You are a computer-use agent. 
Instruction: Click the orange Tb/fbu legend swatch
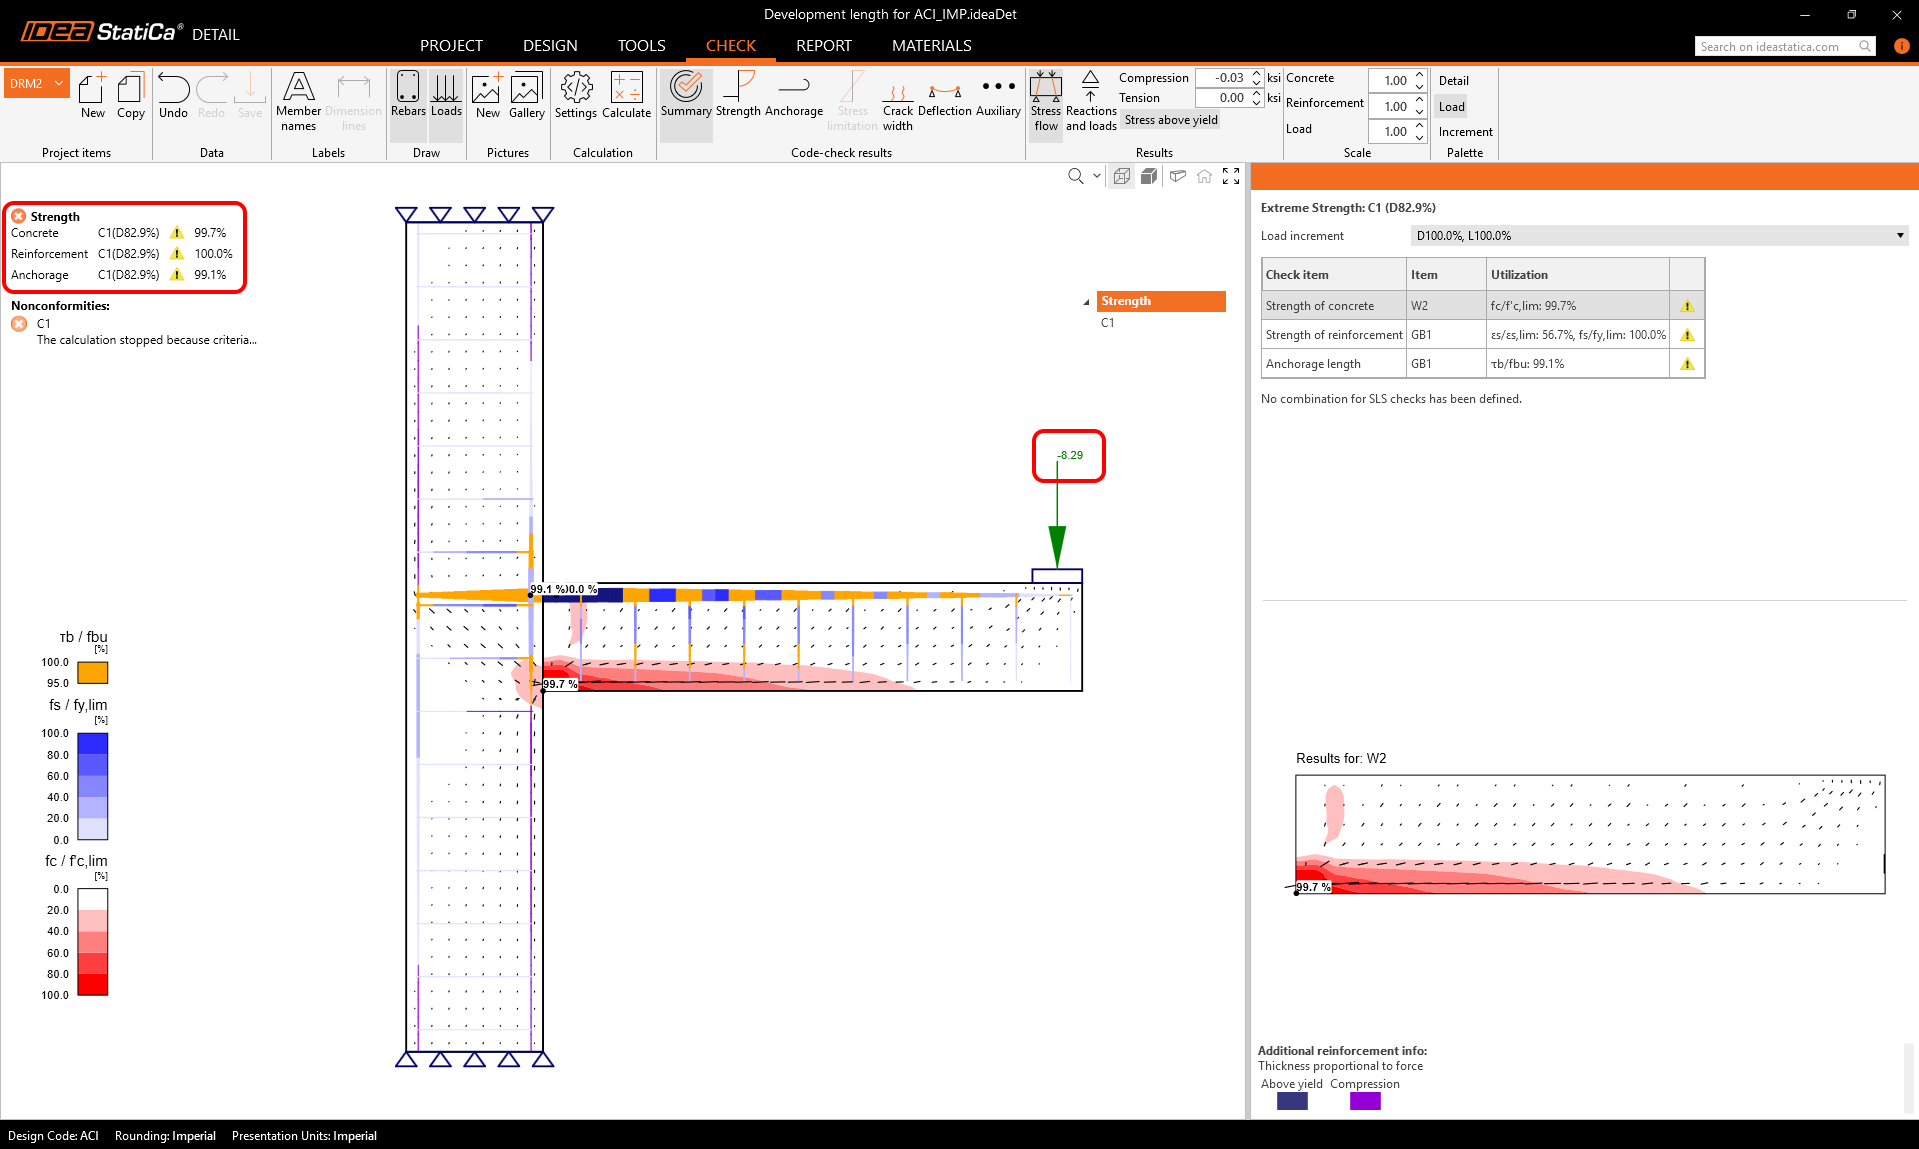pos(93,673)
